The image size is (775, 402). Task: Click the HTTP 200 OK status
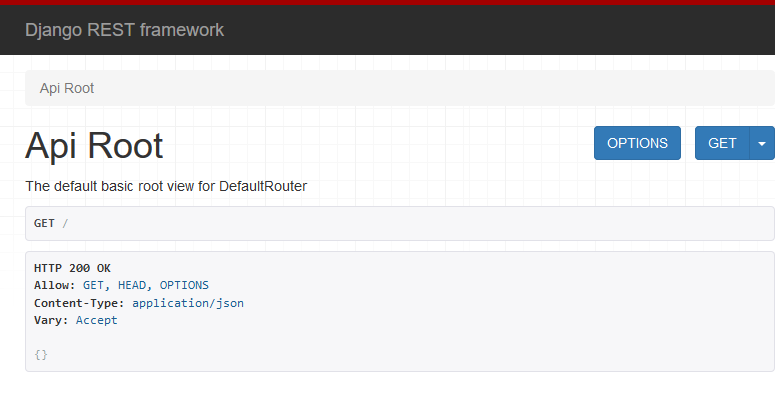click(x=72, y=268)
